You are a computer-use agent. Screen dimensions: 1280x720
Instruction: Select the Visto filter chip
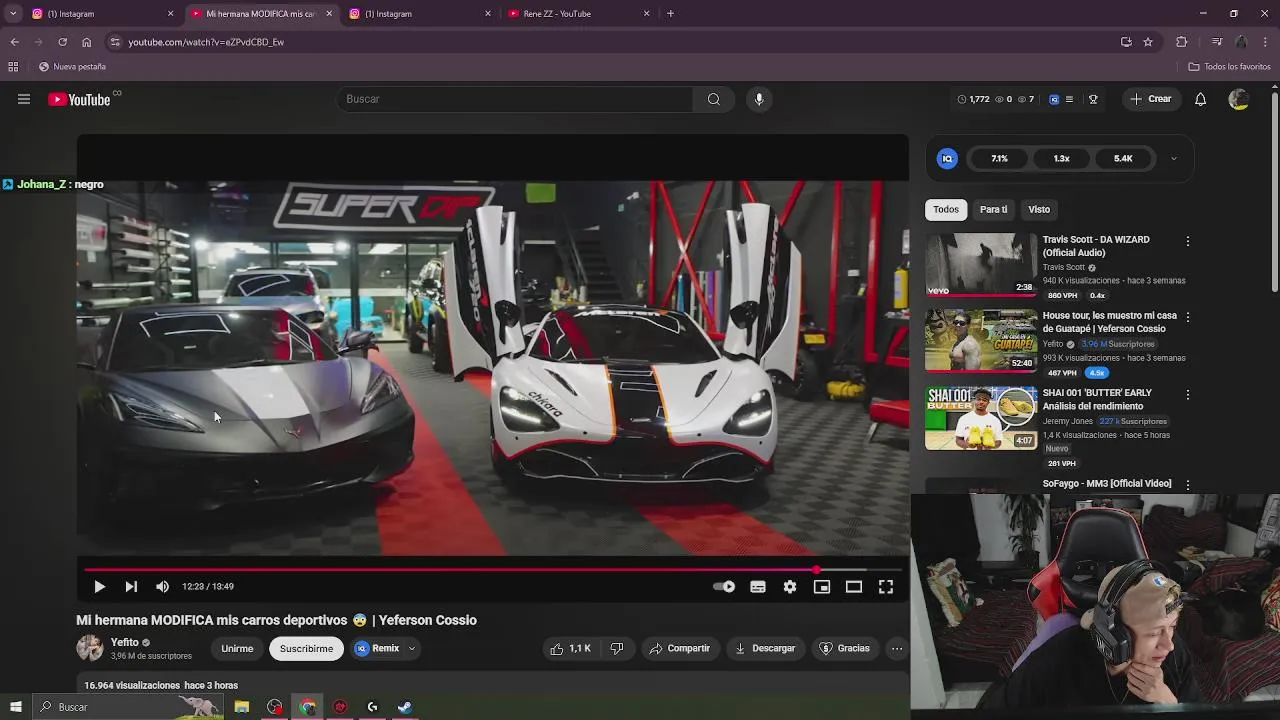pyautogui.click(x=1039, y=209)
